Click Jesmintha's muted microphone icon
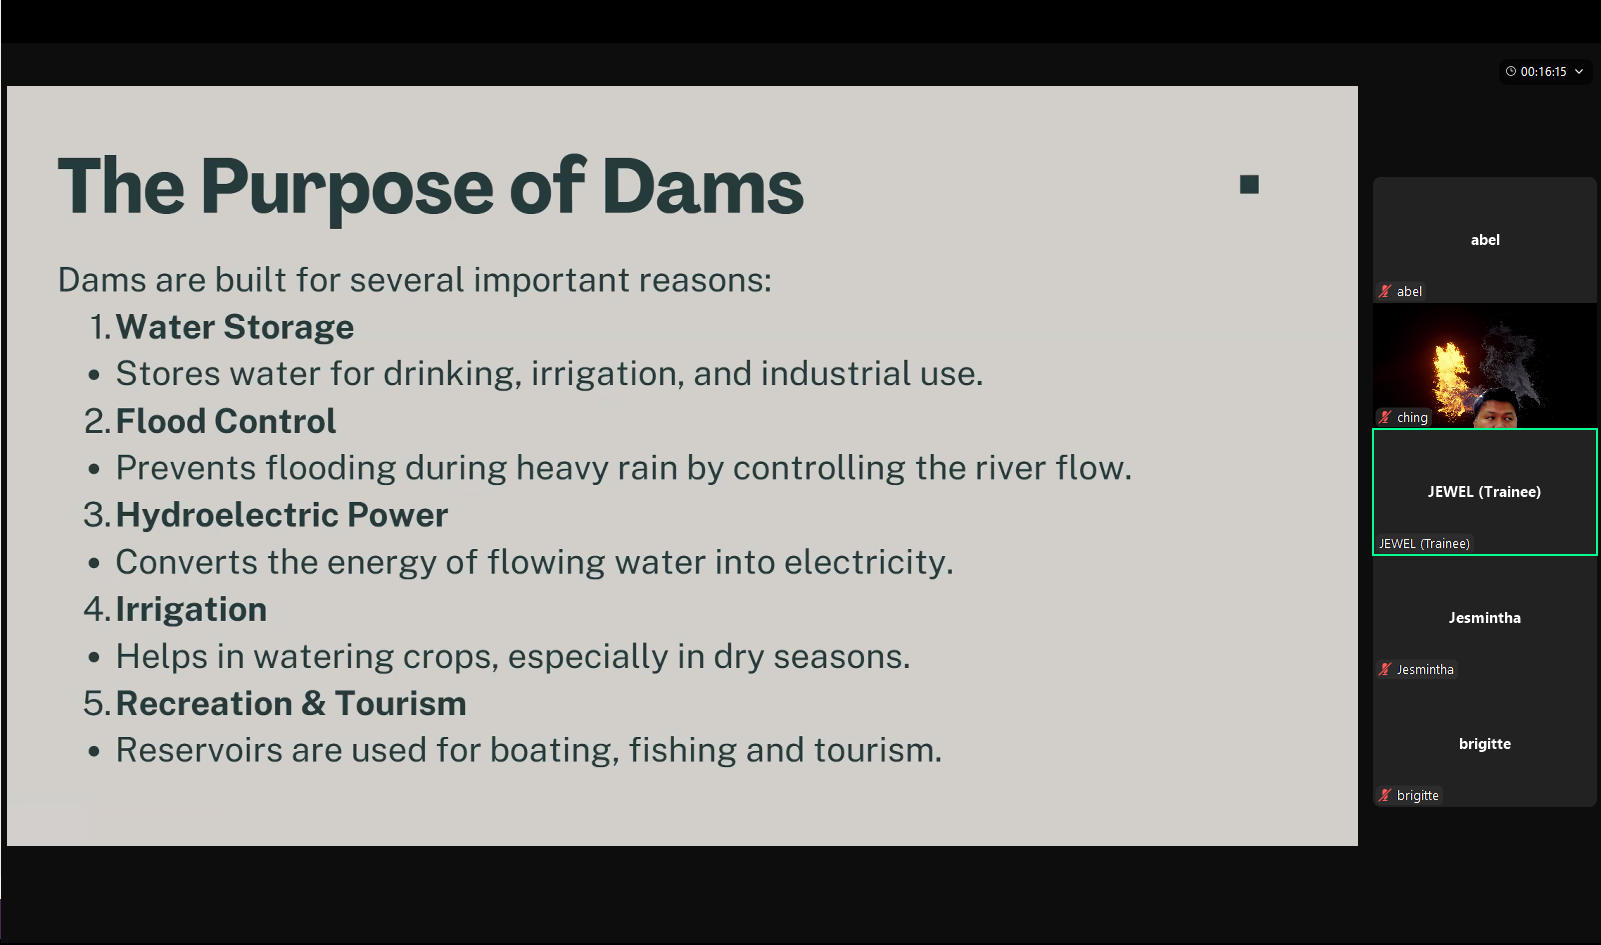Viewport: 1601px width, 945px height. click(1385, 670)
